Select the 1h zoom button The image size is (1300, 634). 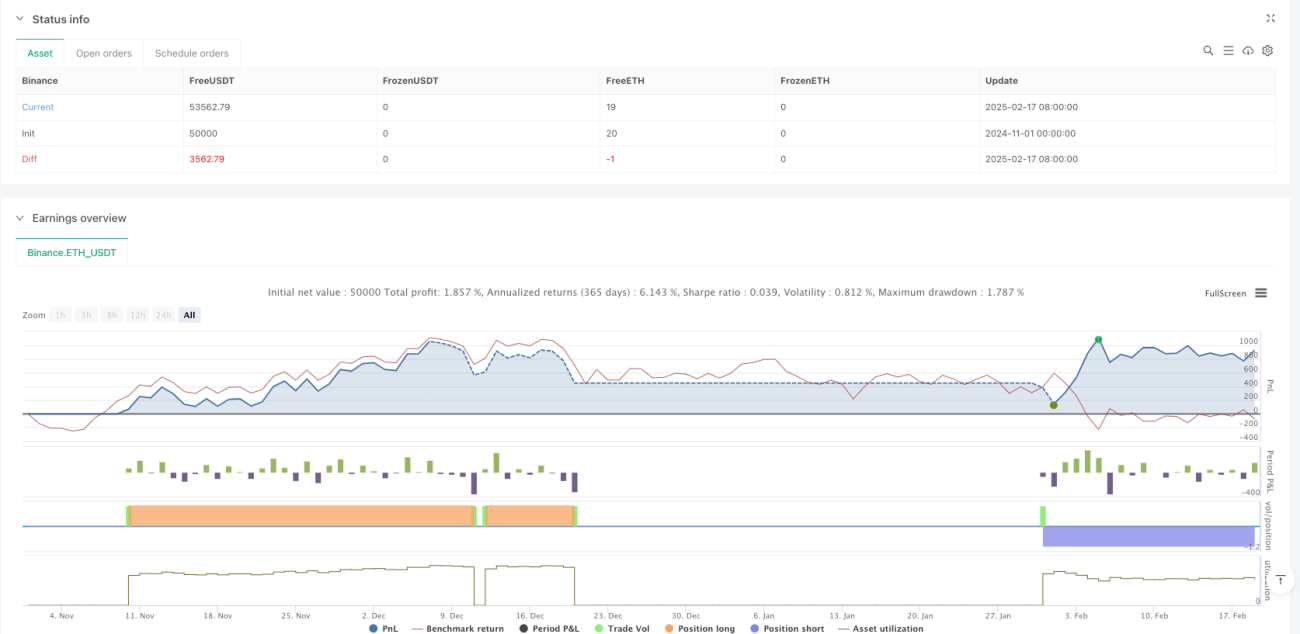pos(60,315)
